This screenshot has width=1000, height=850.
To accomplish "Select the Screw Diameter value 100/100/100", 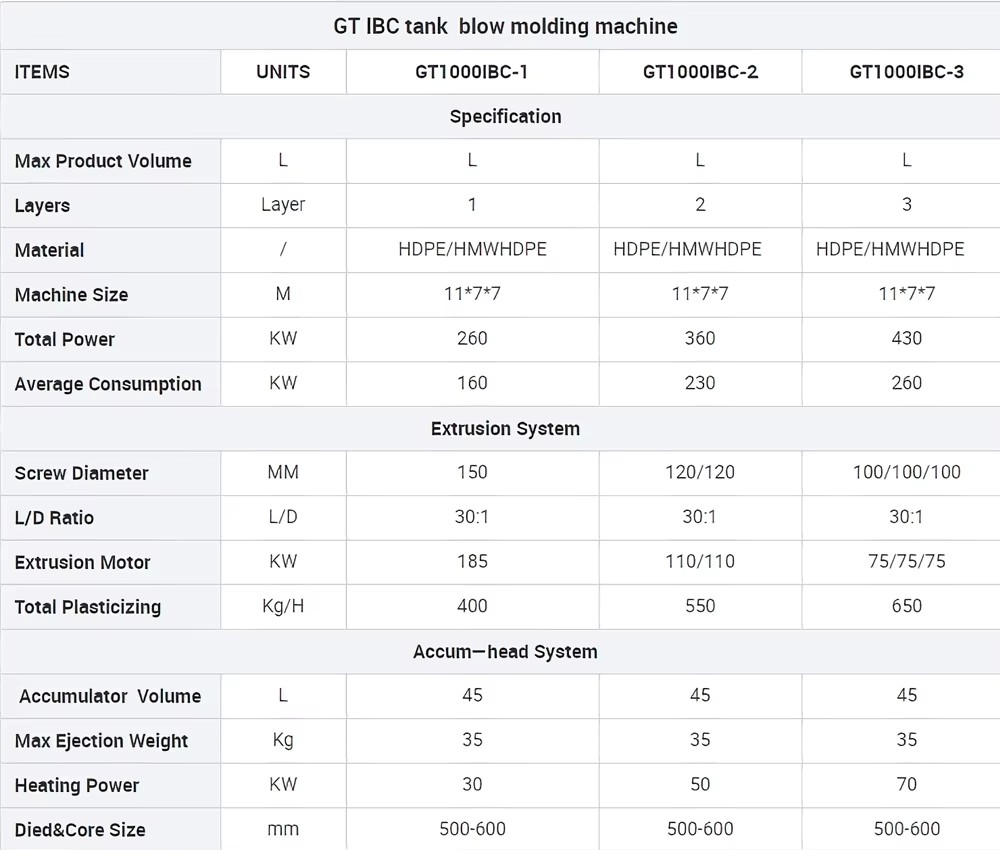I will coord(906,473).
